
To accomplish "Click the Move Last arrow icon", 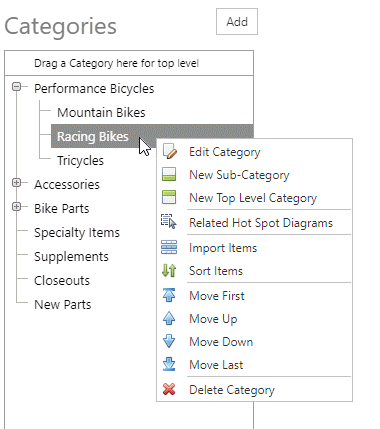I will click(x=169, y=364).
